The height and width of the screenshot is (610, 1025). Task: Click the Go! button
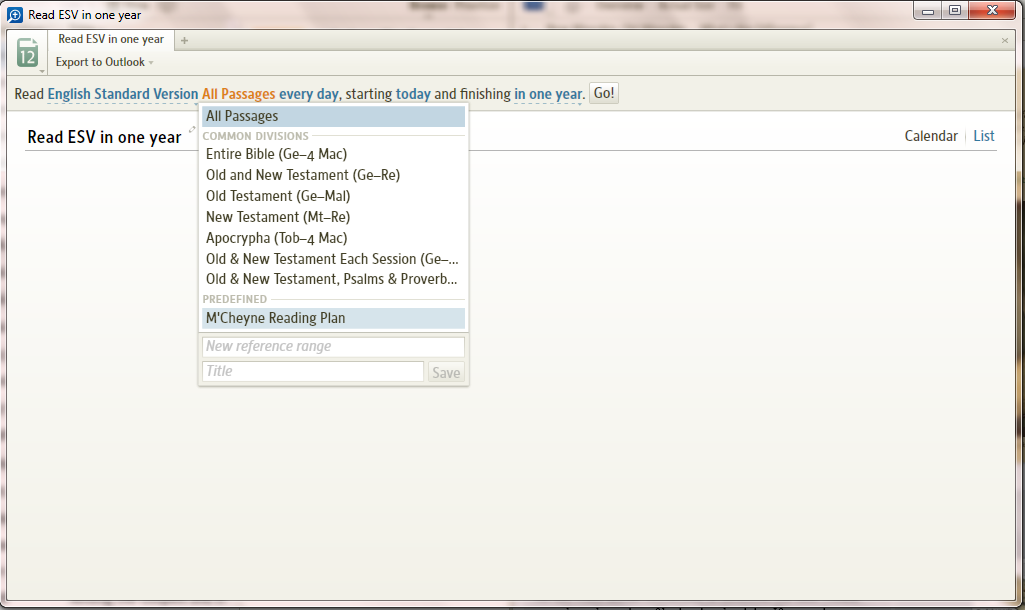click(x=604, y=93)
